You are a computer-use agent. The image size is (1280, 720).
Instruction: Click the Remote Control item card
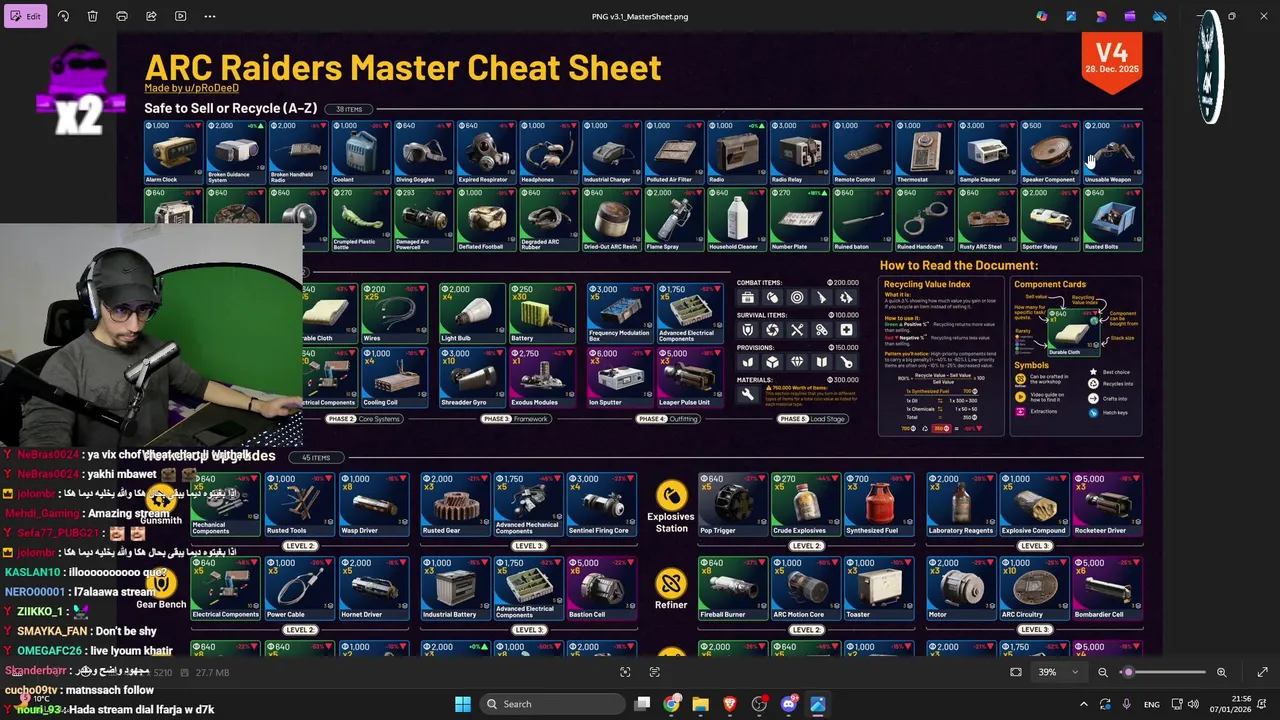861,153
